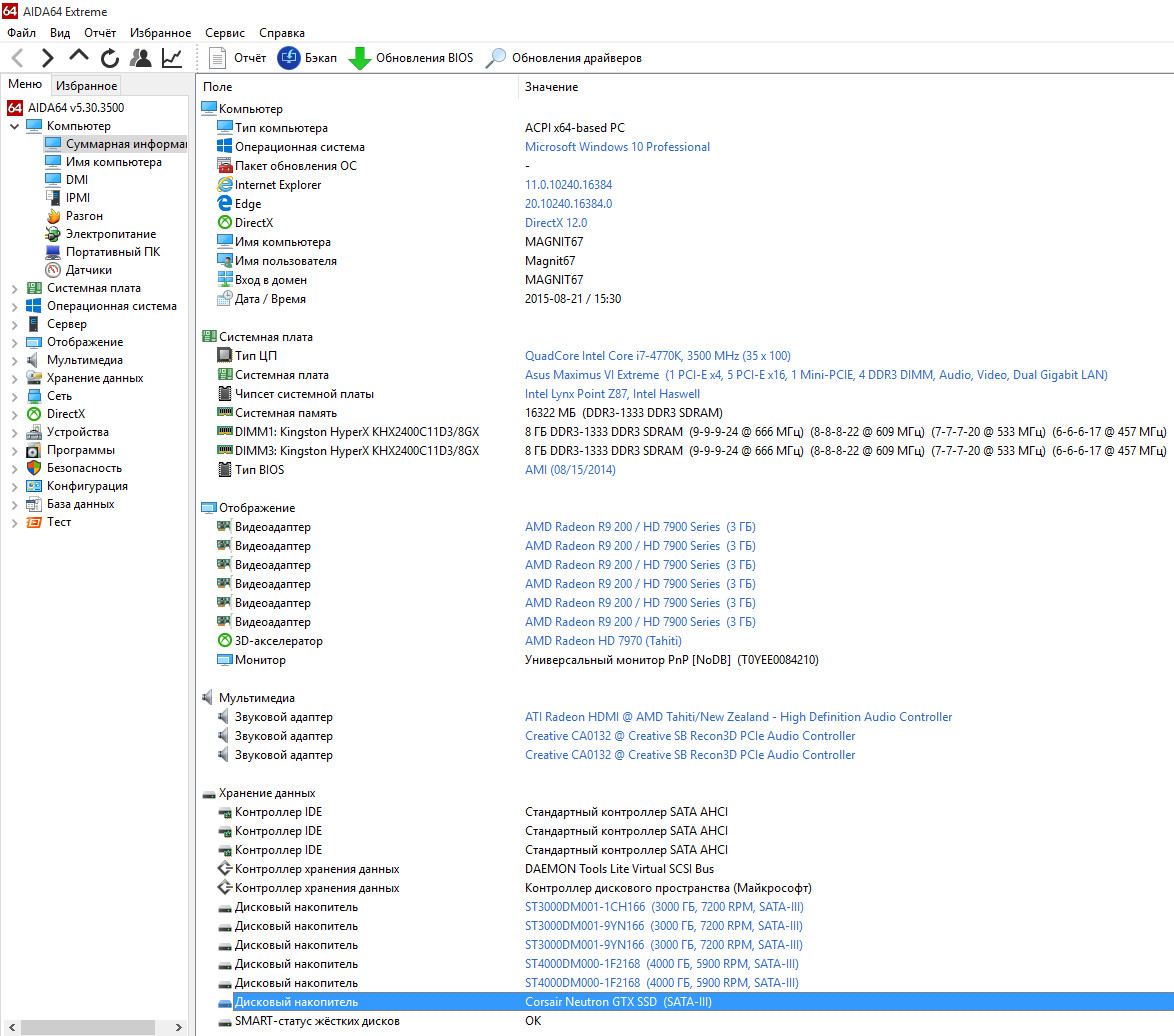Expand the DirectX tree node
The image size is (1174, 1036).
tap(14, 414)
